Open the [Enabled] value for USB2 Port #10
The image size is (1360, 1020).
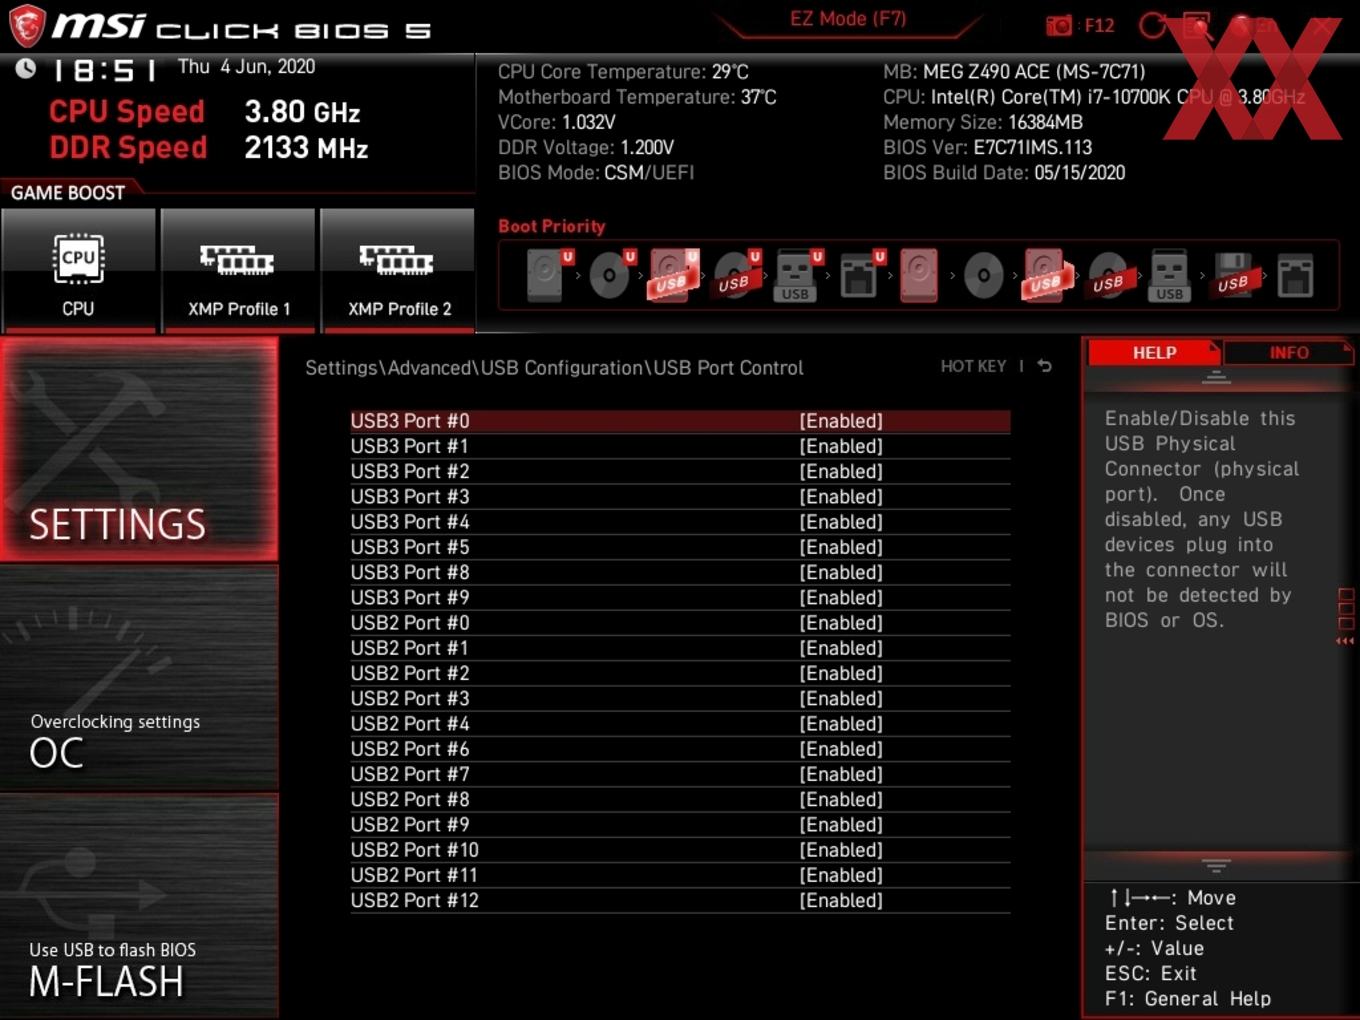pyautogui.click(x=841, y=850)
